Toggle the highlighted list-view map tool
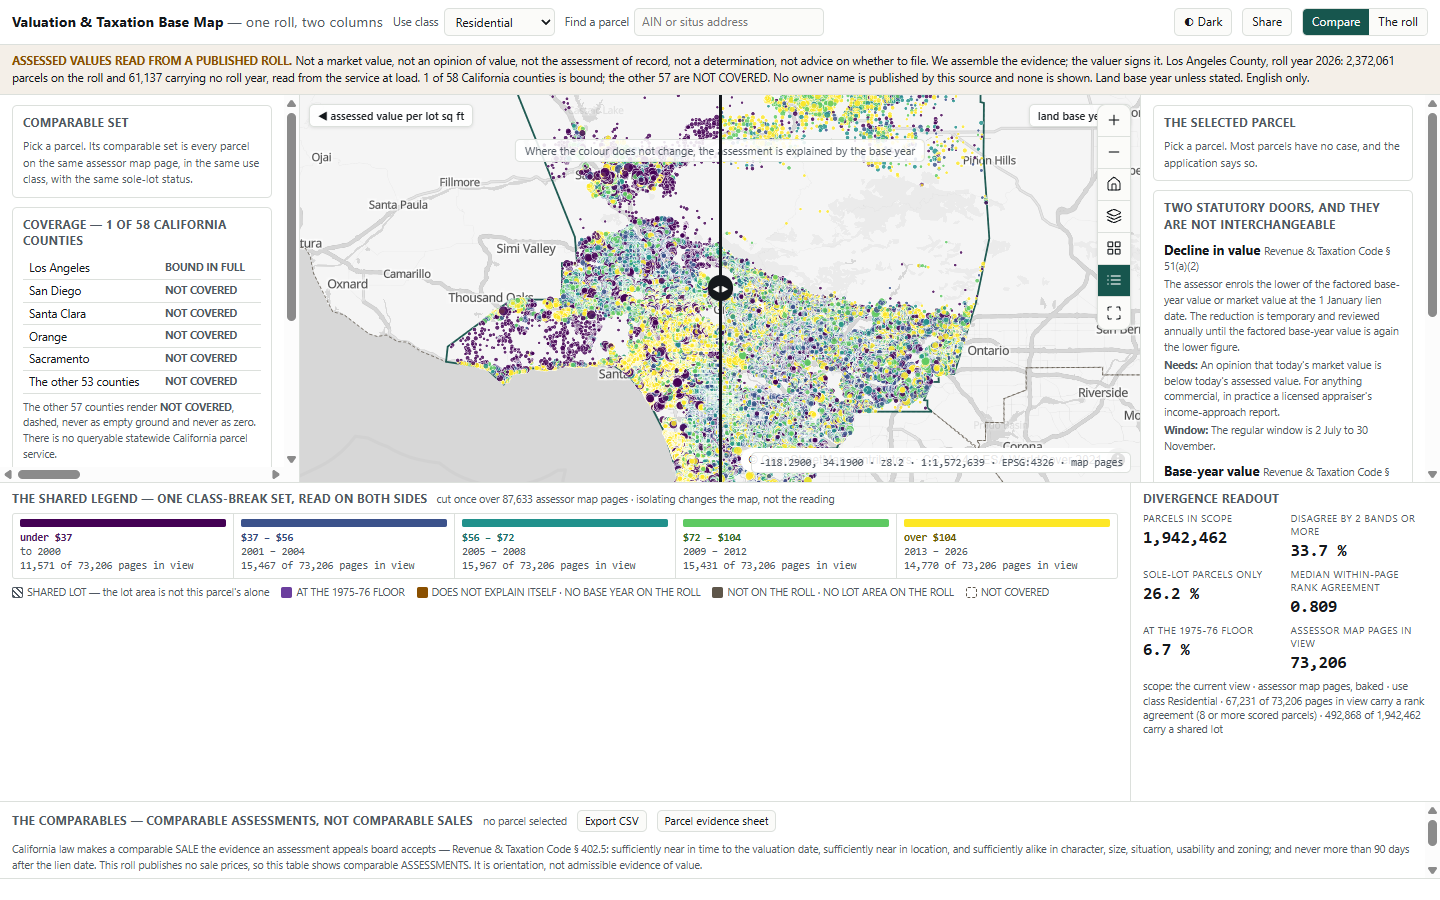Viewport: 1440px width, 900px height. click(x=1114, y=280)
